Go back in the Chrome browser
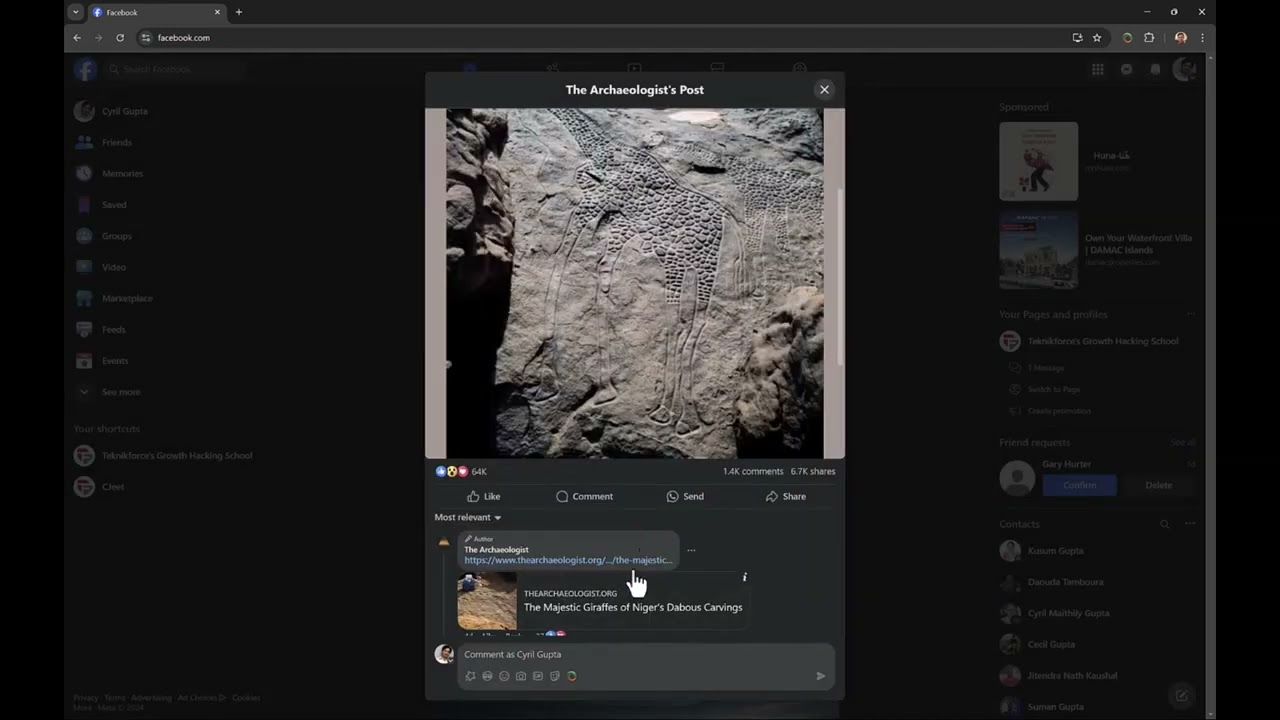This screenshot has height=720, width=1280. (x=77, y=37)
